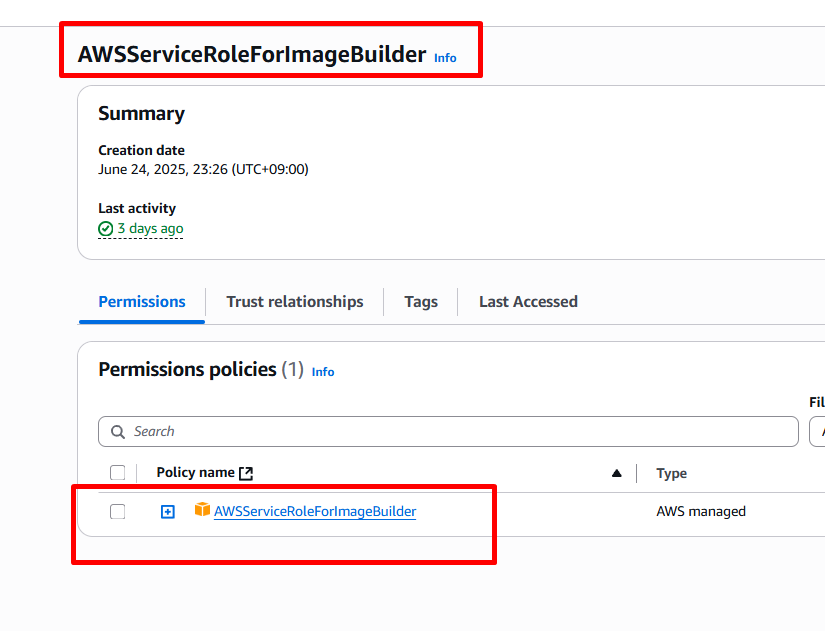Image resolution: width=825 pixels, height=631 pixels.
Task: Expand the AWSServiceRoleForImageBuilder policy row
Action: pos(168,512)
